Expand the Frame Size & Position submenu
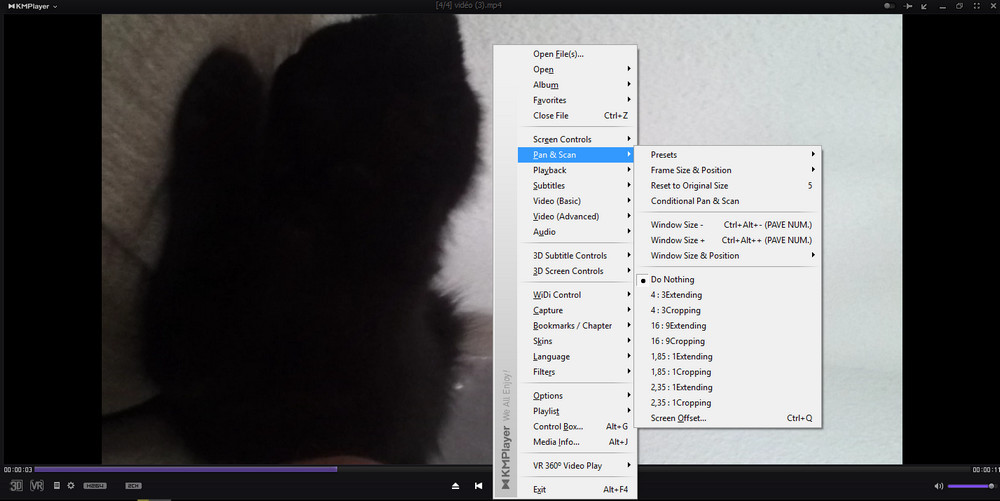Screen dimensions: 1000x501 pos(728,170)
